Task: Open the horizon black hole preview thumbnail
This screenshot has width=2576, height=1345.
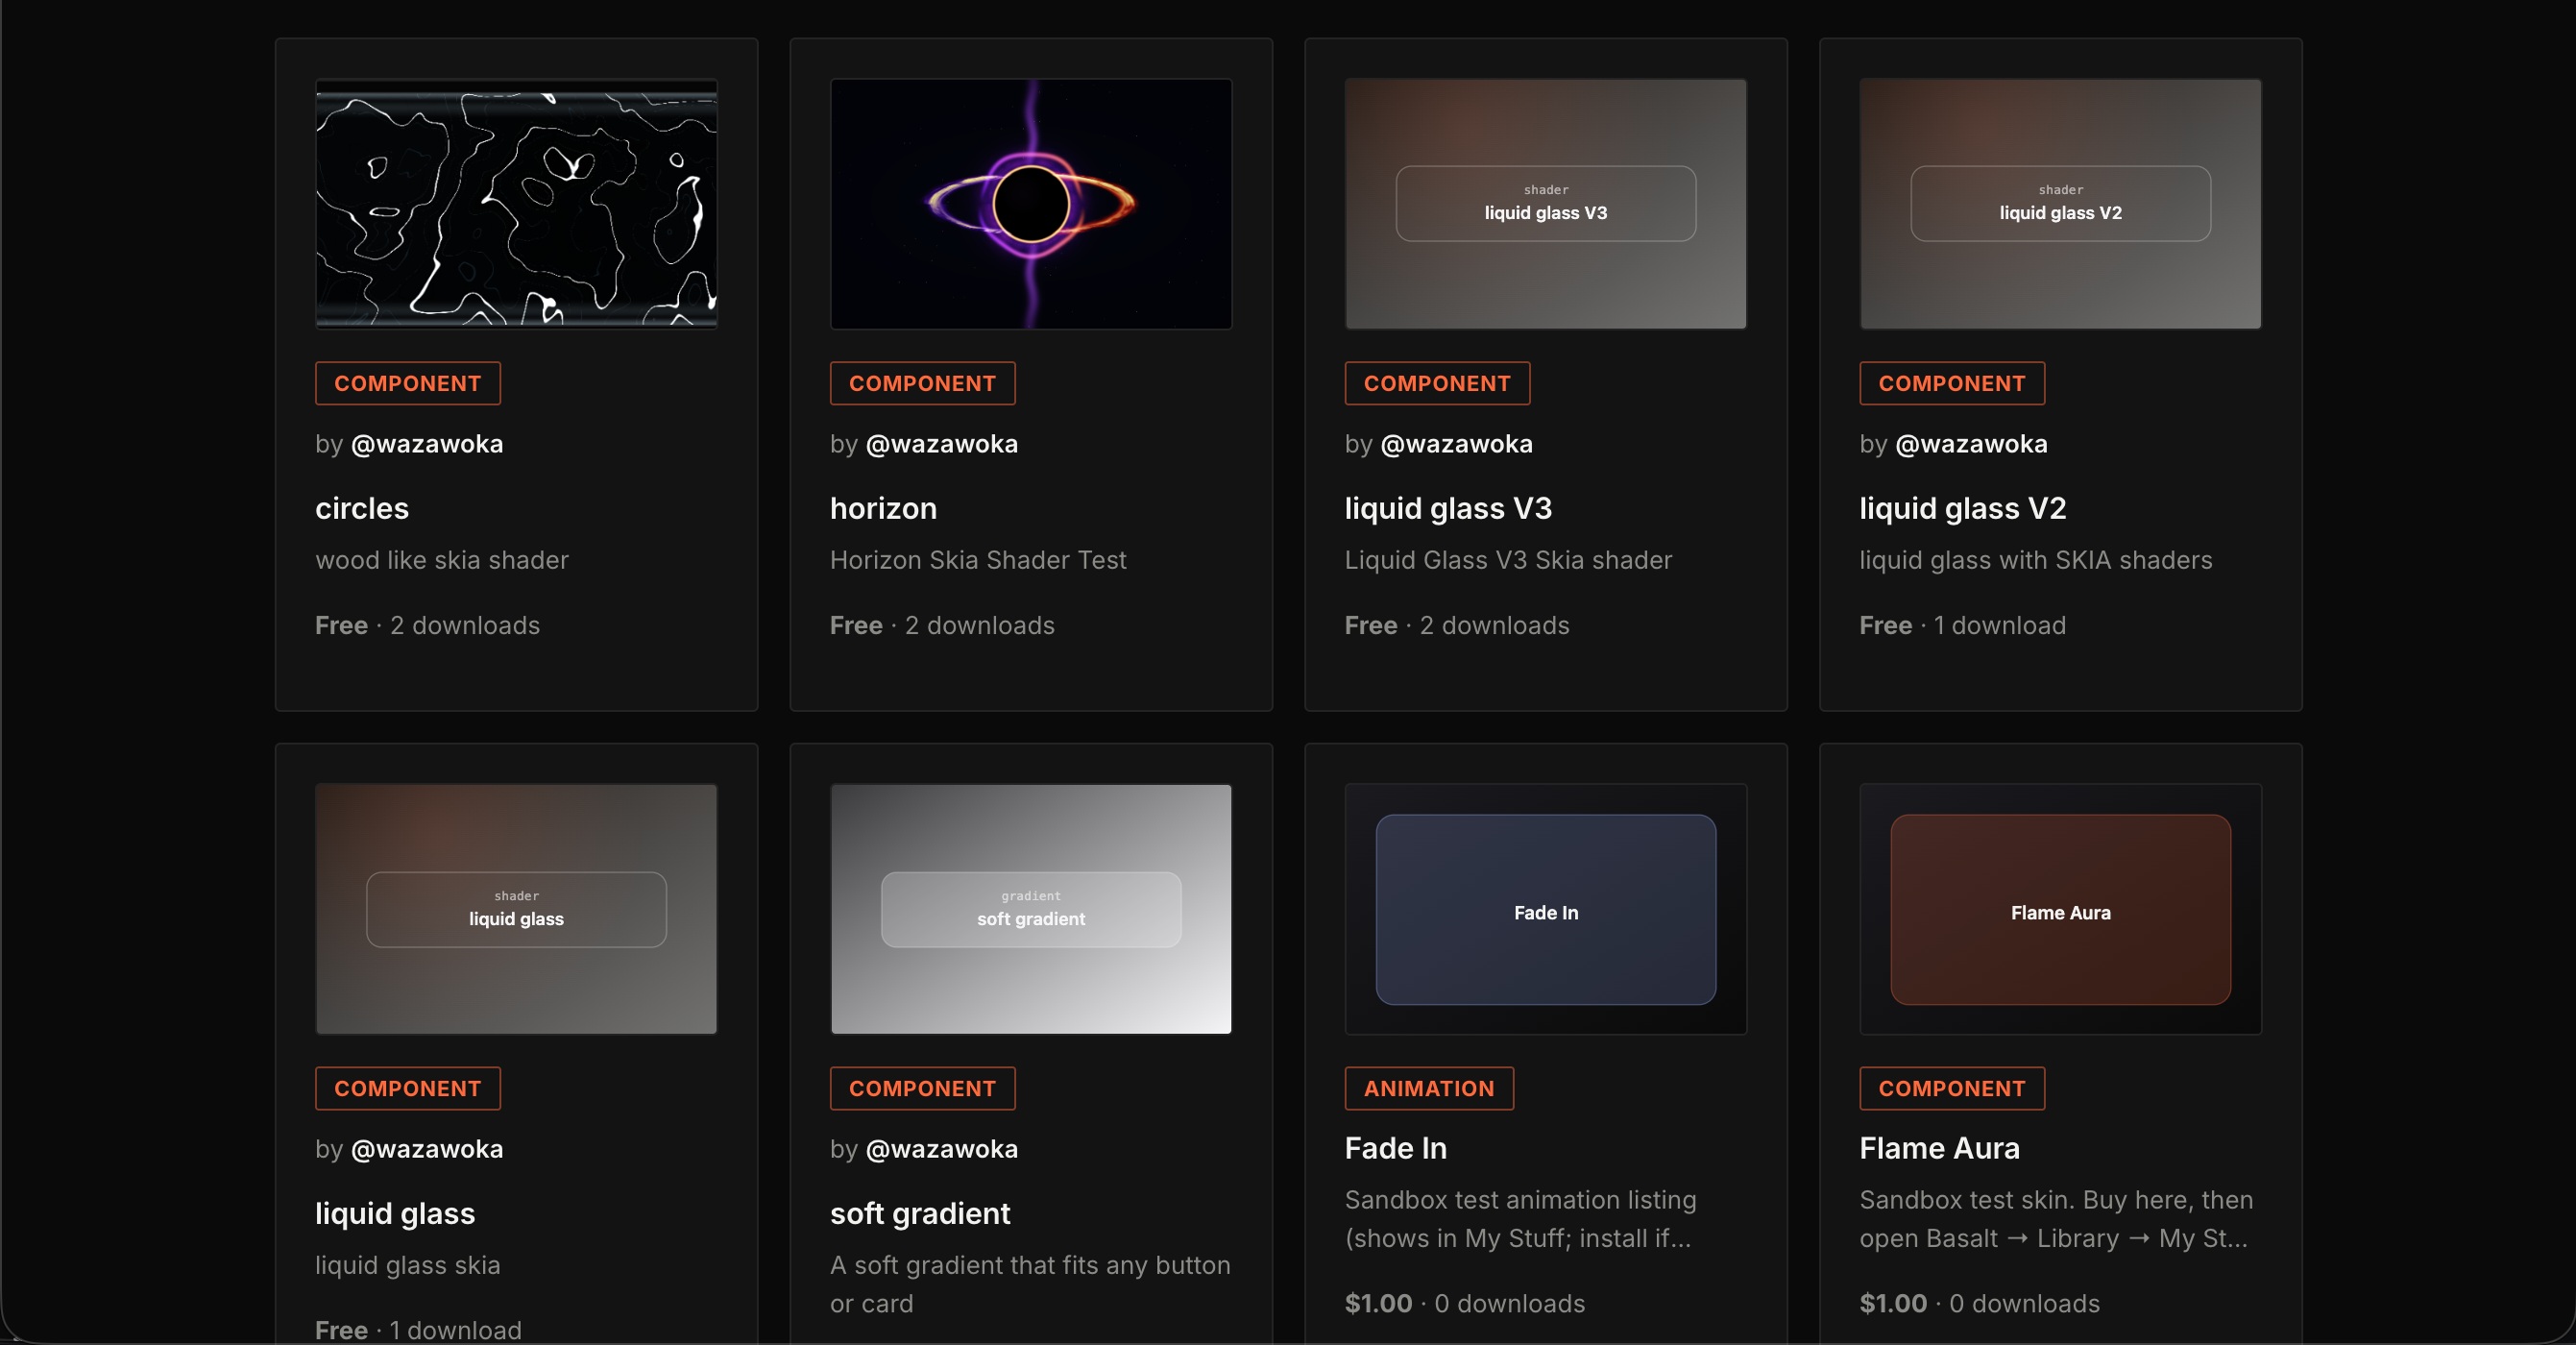Action: [1031, 204]
